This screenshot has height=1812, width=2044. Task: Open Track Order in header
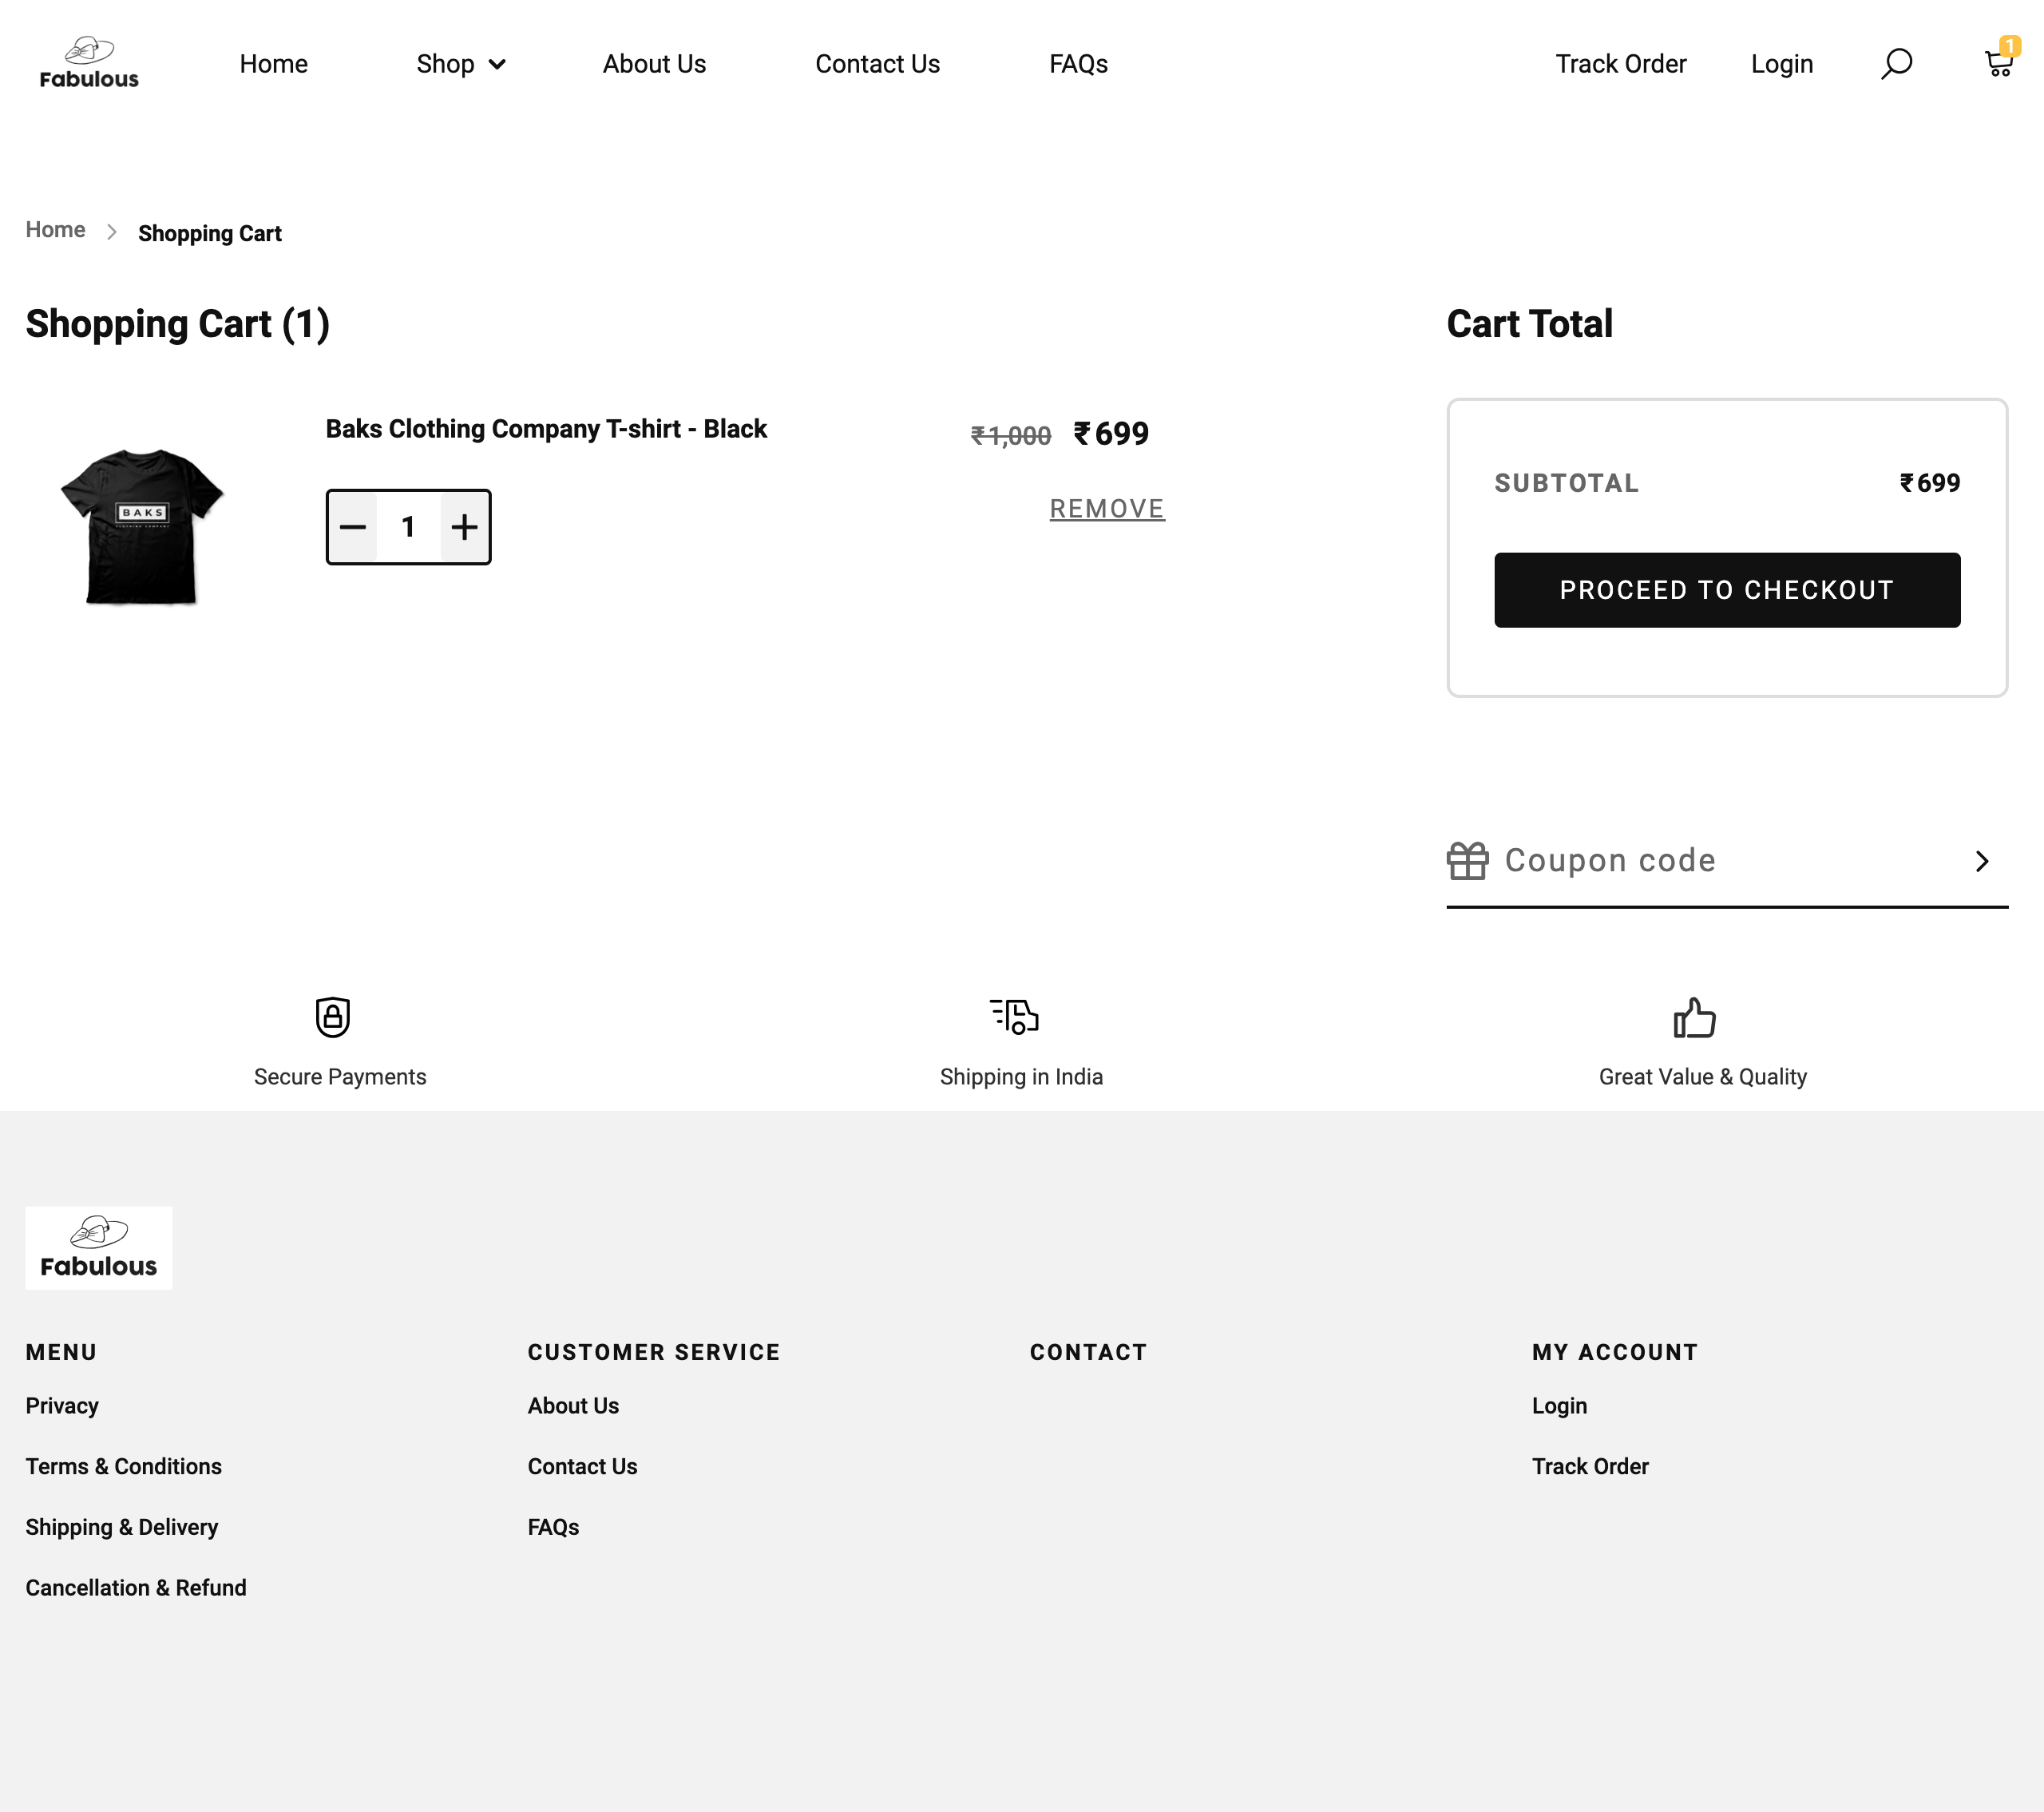click(1620, 64)
